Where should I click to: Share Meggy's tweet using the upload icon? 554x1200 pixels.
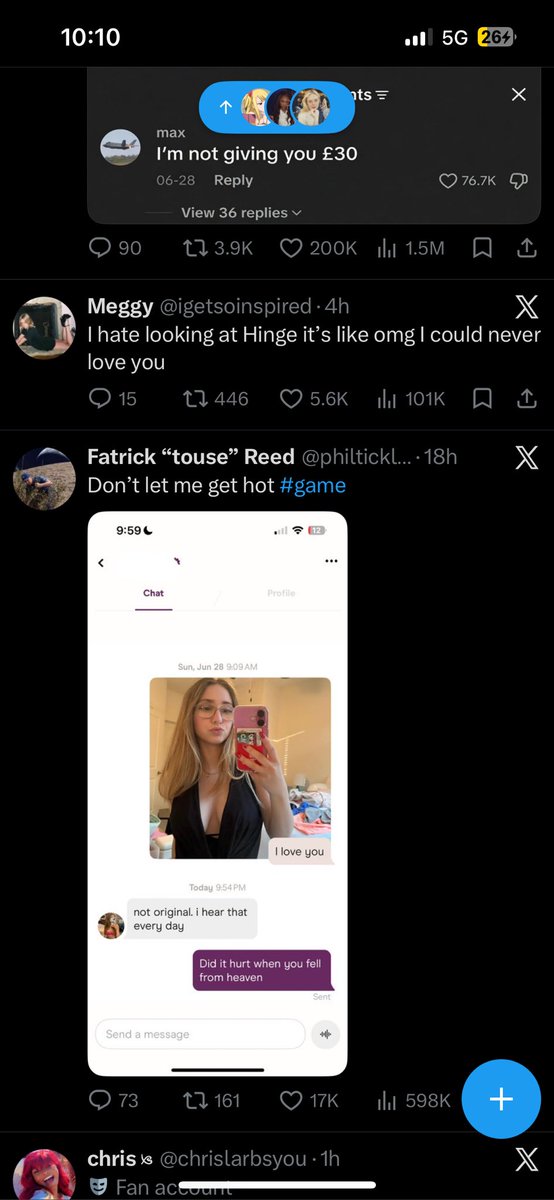(x=526, y=398)
